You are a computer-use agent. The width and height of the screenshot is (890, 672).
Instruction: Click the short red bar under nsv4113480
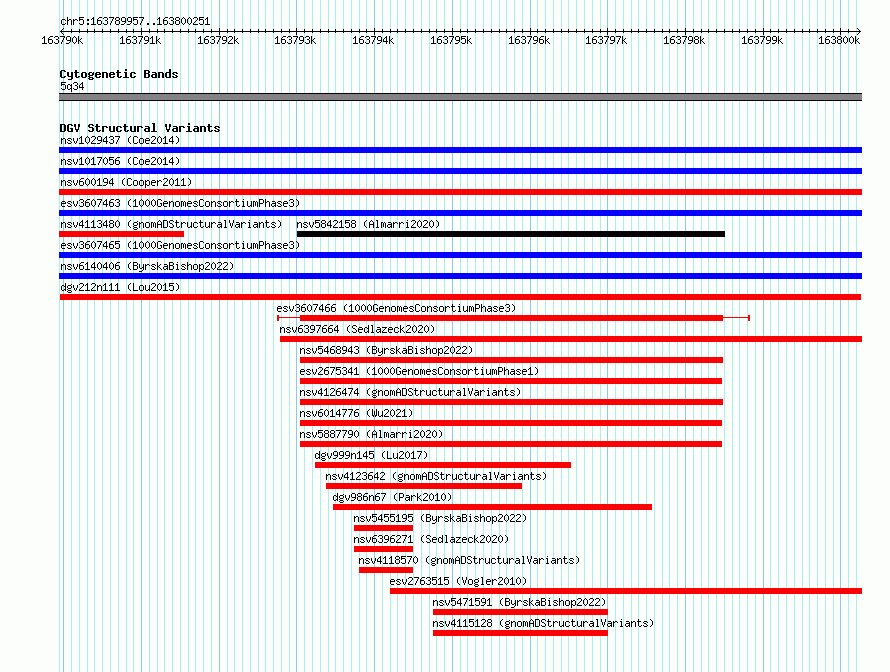click(121, 234)
